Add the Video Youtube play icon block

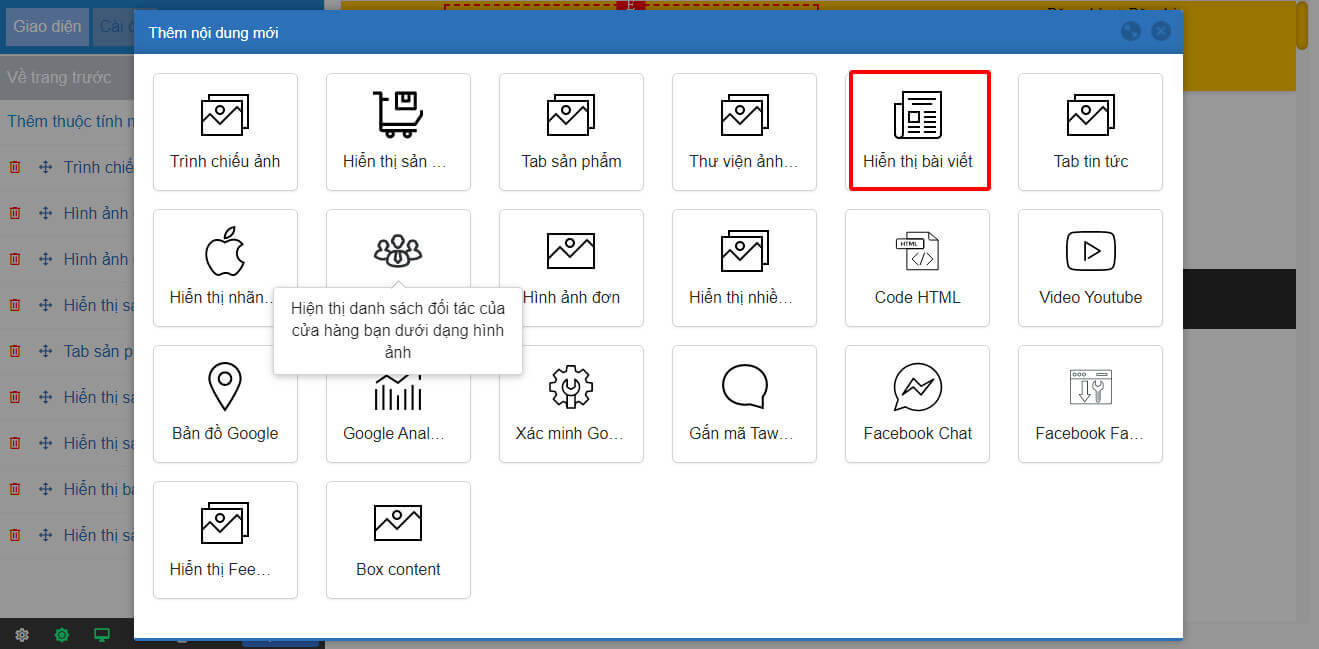click(1090, 251)
